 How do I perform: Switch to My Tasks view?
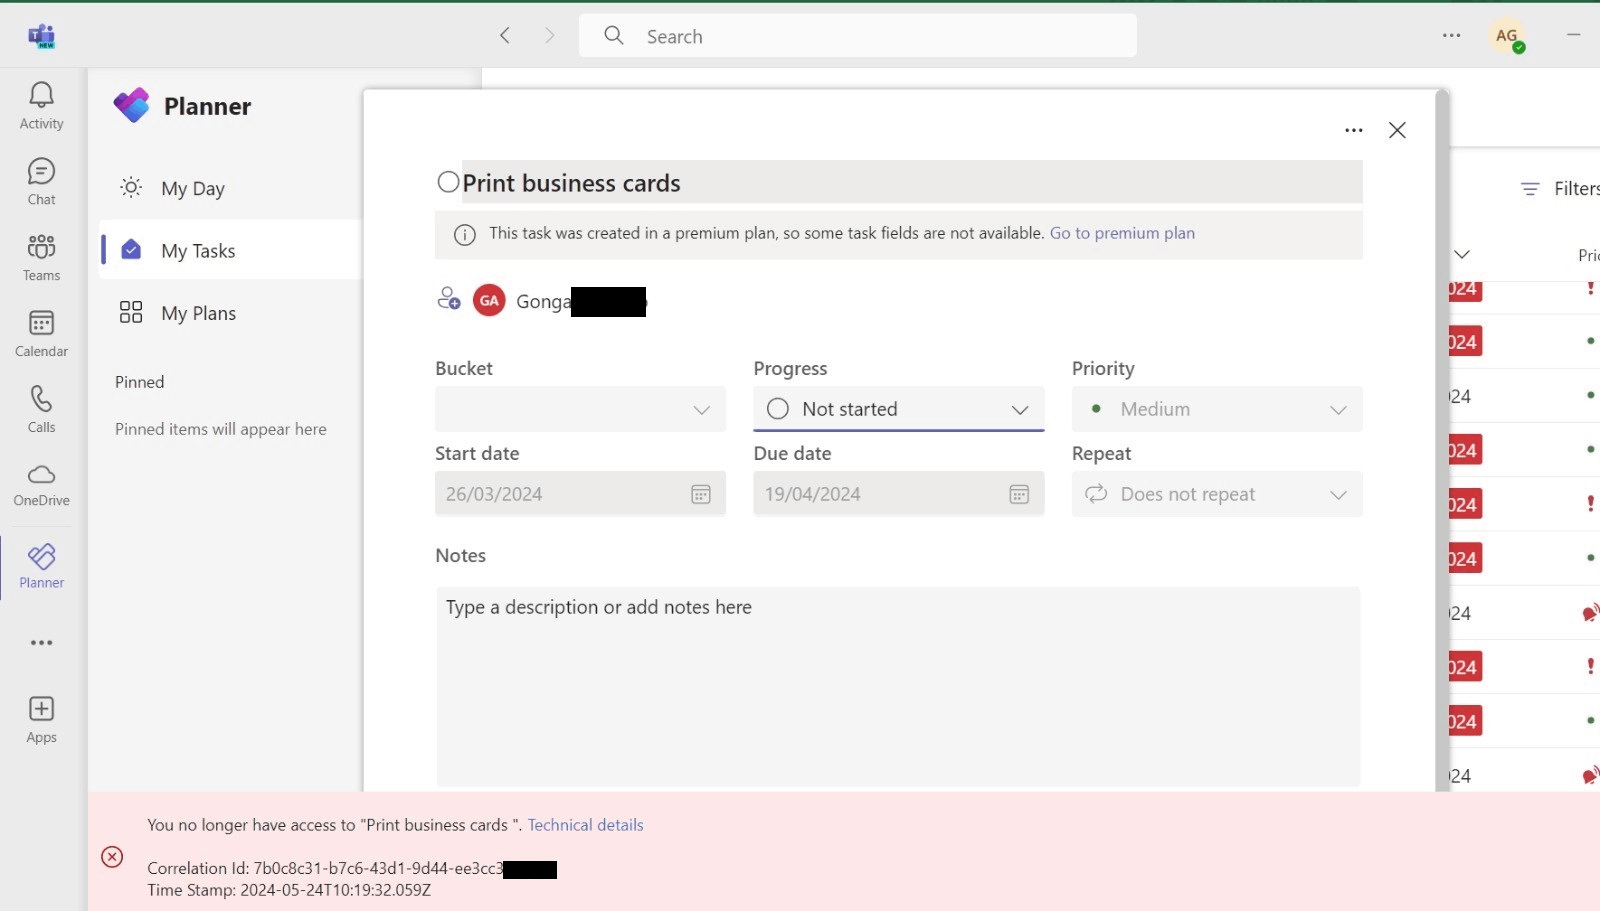click(x=230, y=250)
